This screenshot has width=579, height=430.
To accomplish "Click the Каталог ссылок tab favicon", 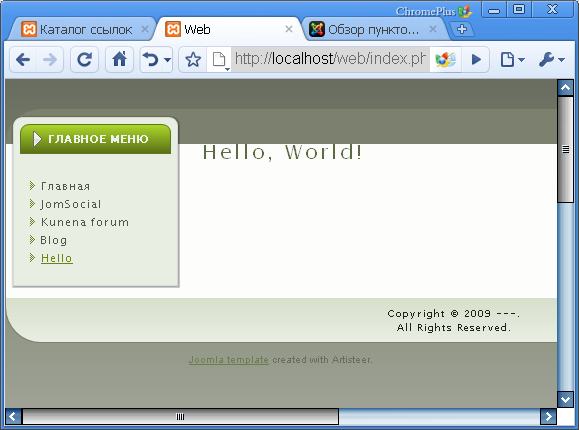I will 29,29.
